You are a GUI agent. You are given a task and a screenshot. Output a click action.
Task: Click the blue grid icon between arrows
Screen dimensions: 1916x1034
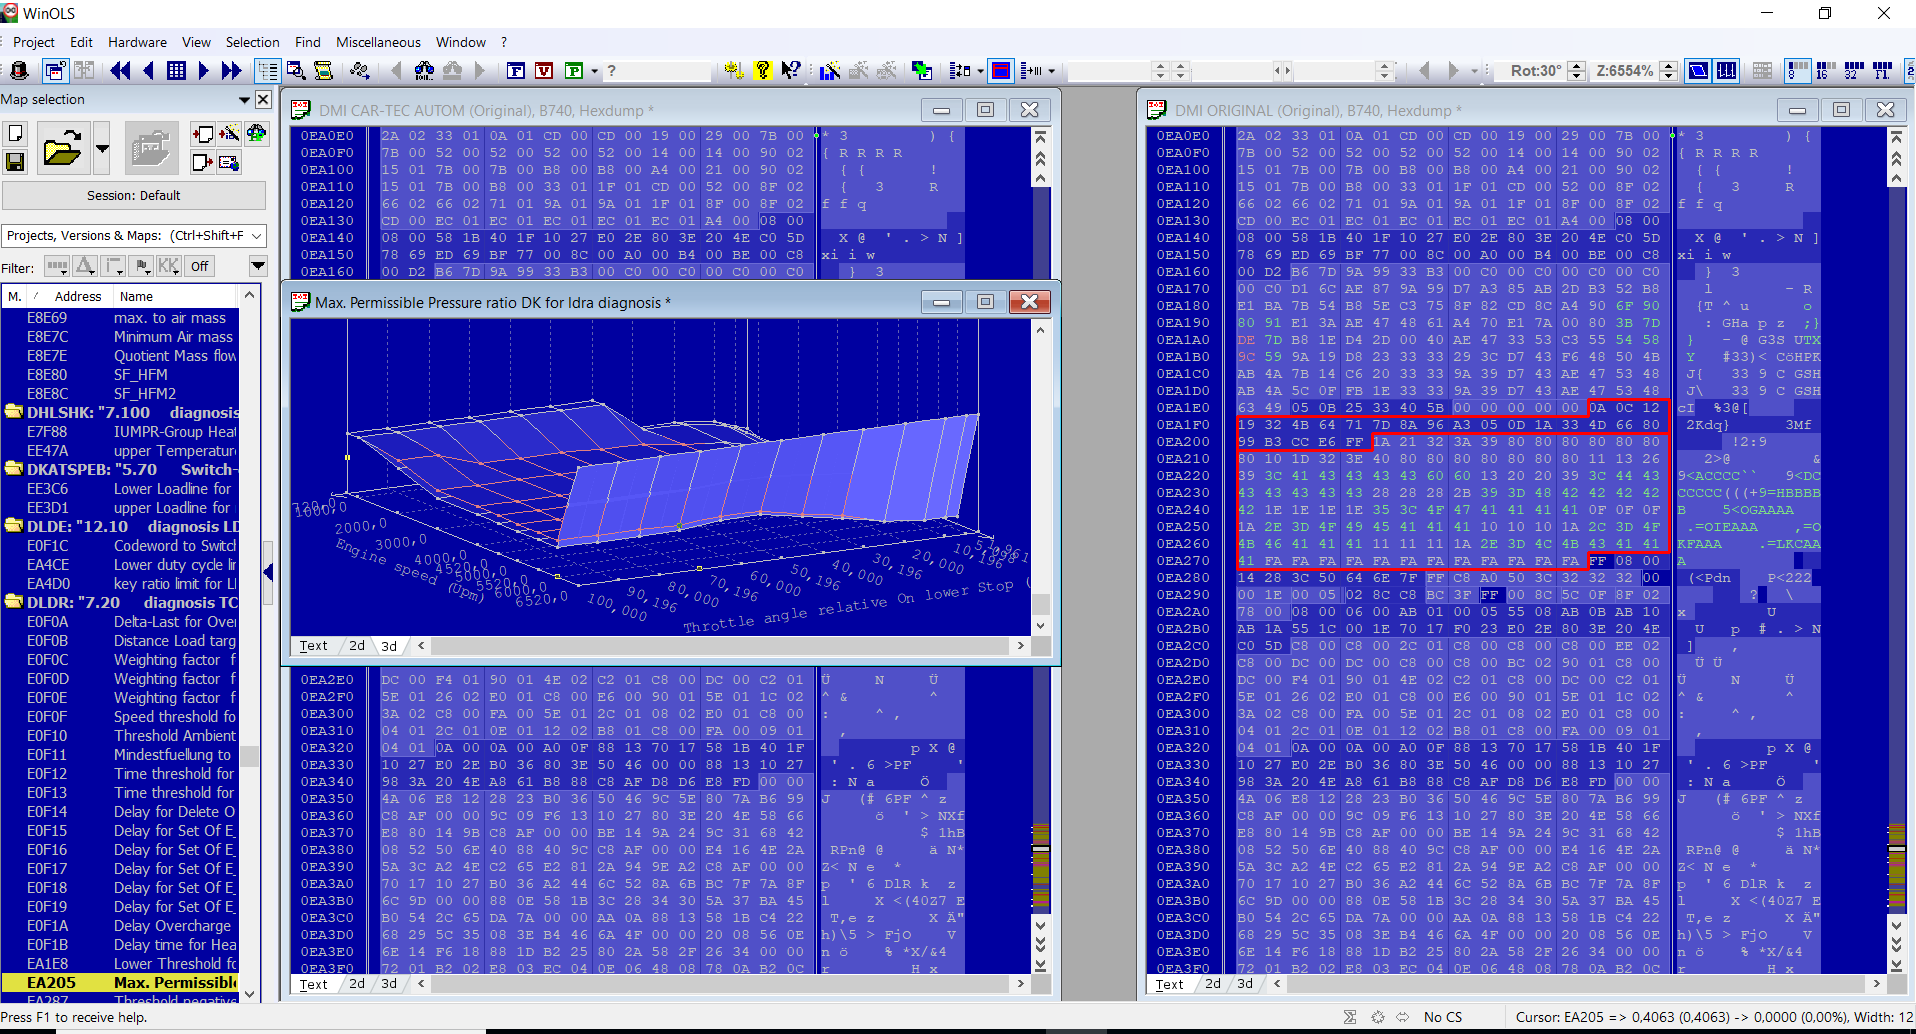coord(176,70)
